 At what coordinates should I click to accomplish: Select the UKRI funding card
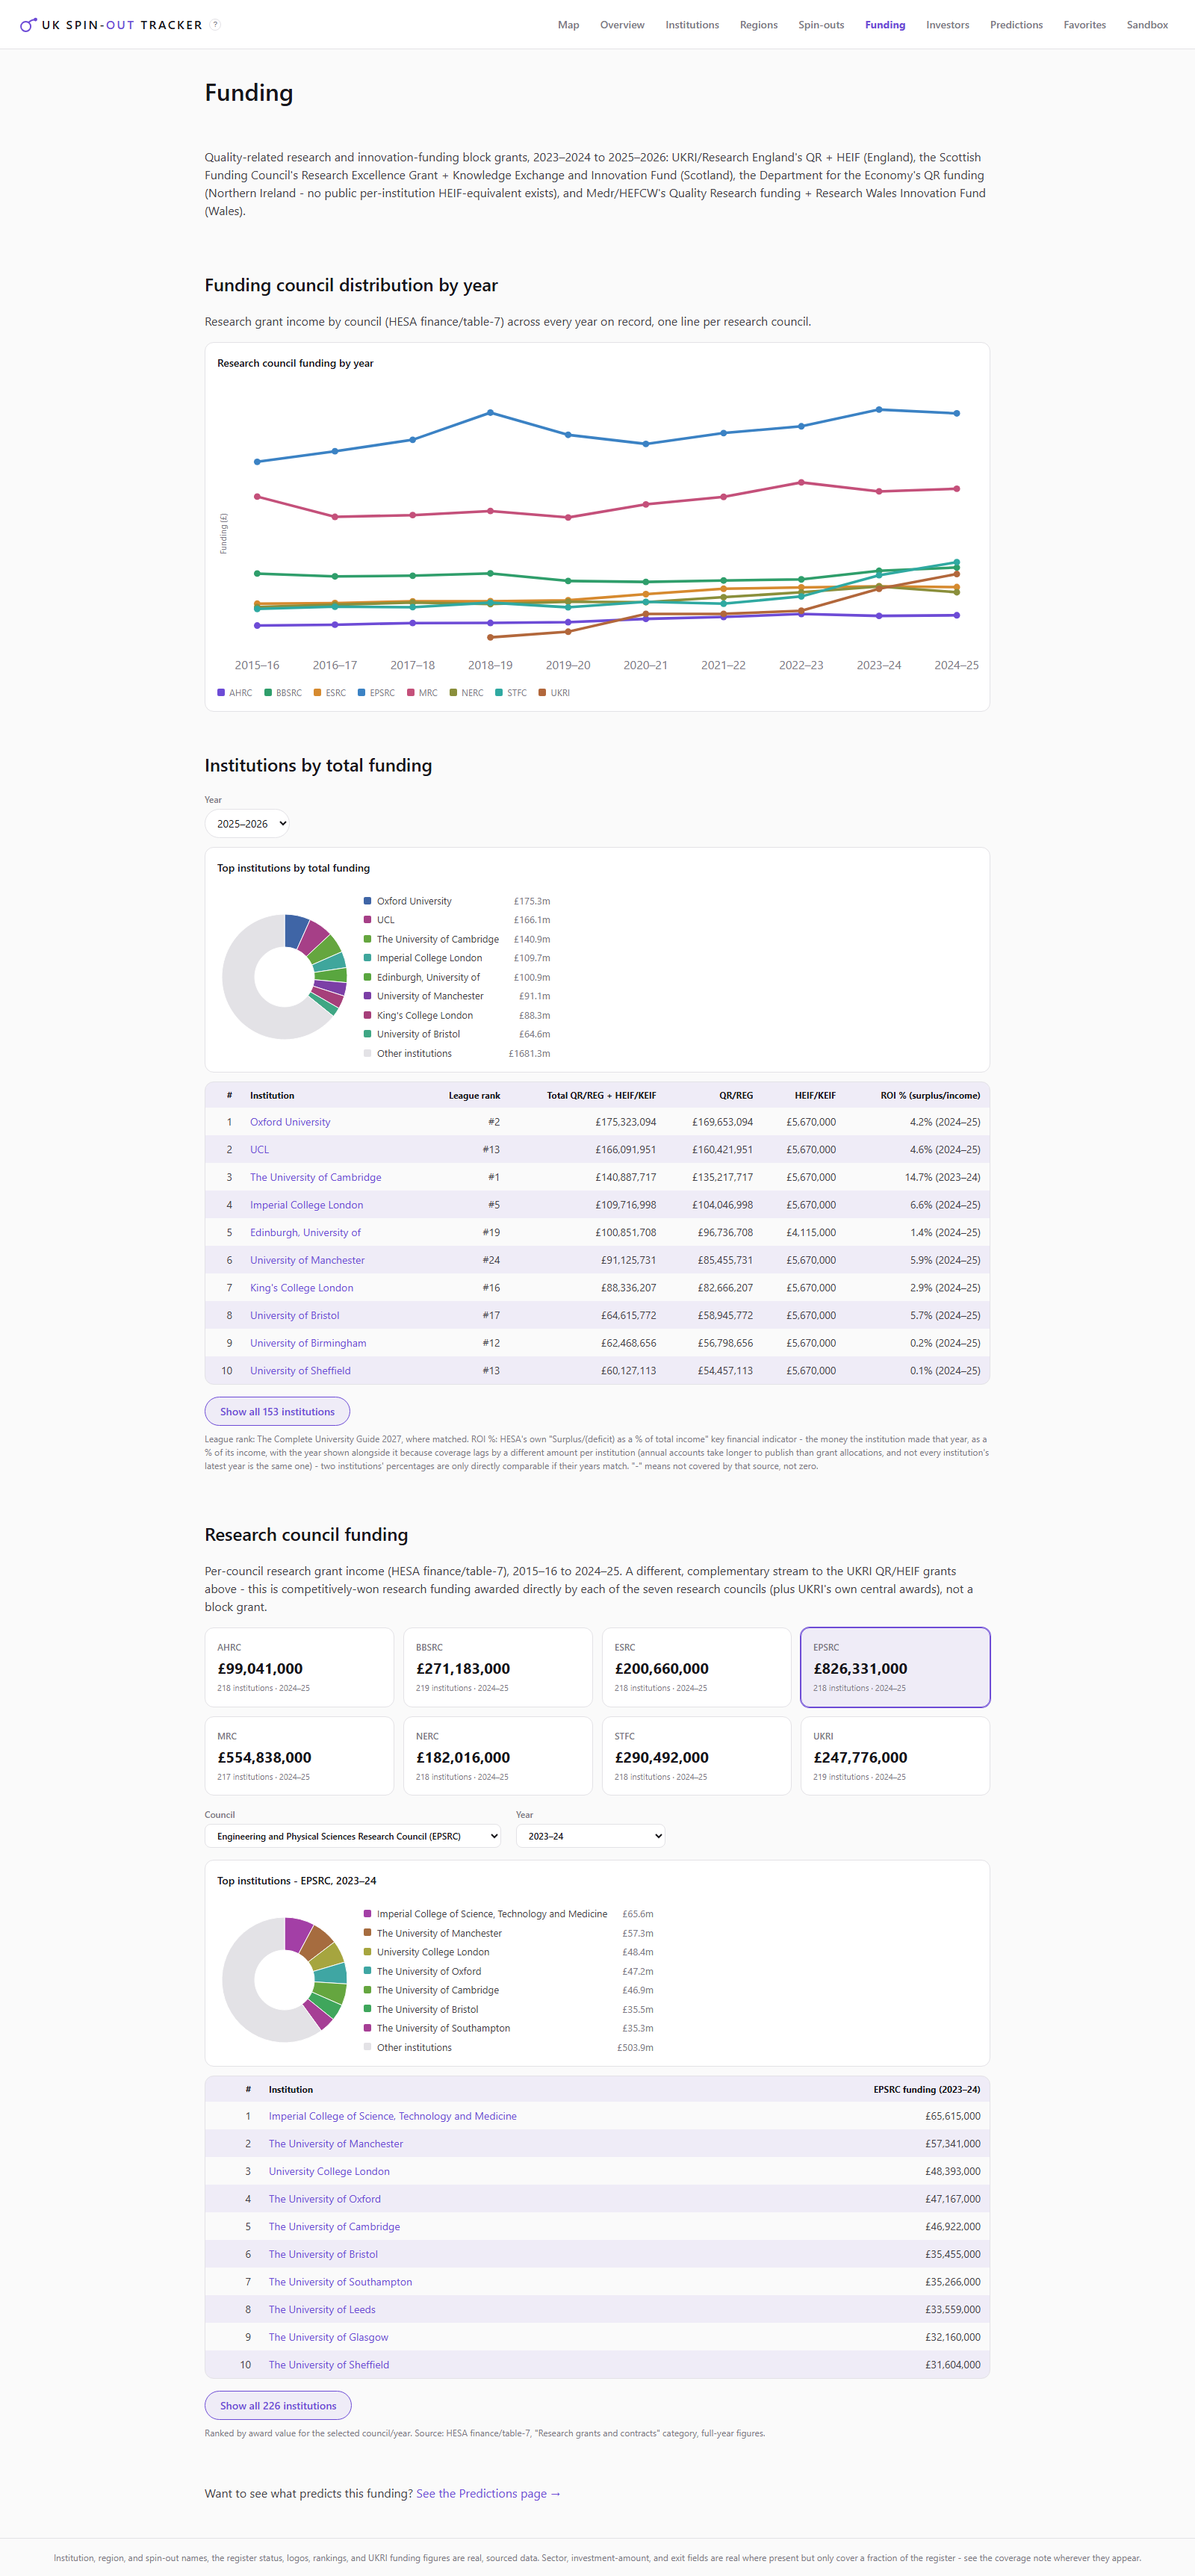(x=895, y=1756)
